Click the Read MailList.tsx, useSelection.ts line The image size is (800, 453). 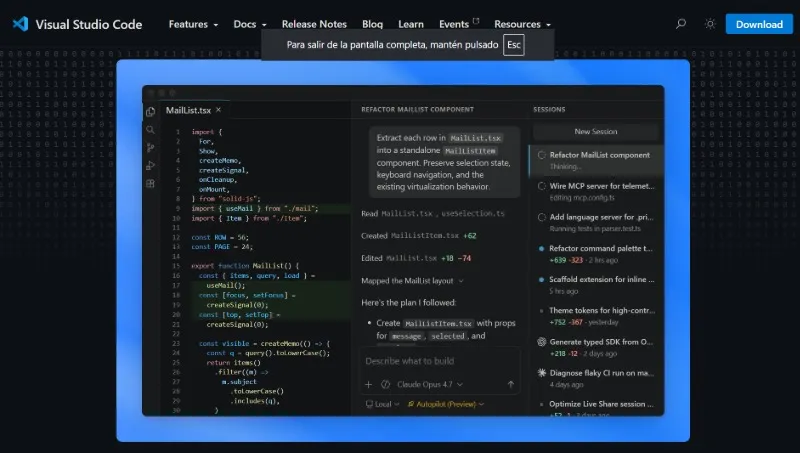[x=433, y=214]
